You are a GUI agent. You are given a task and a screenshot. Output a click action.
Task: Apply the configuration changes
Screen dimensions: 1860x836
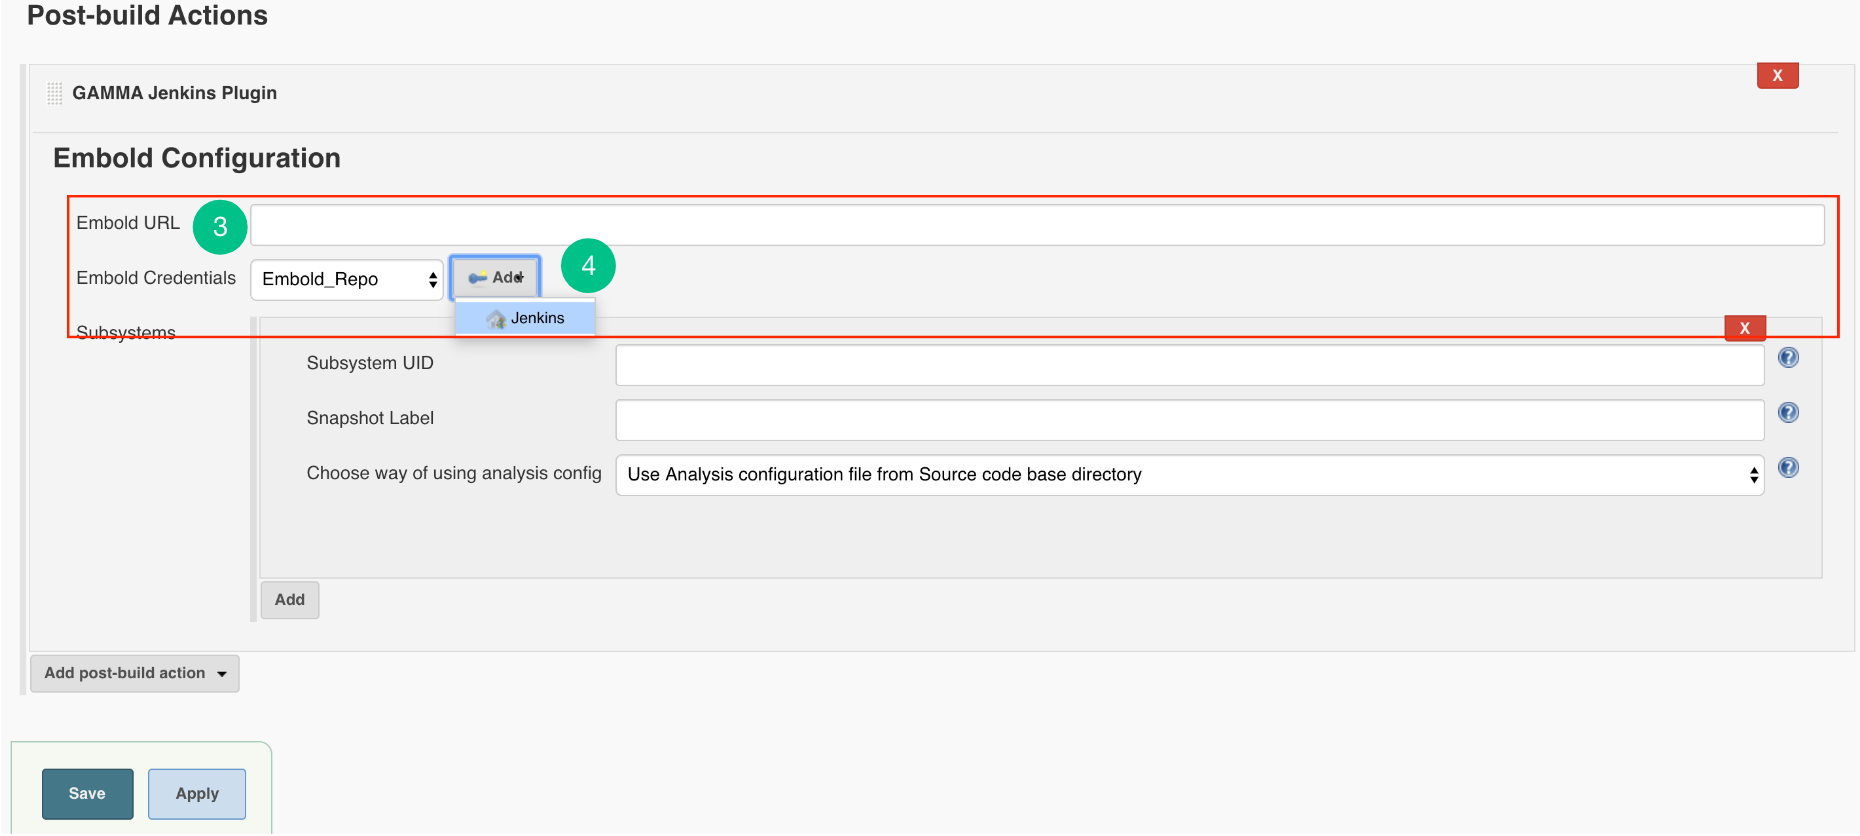click(x=197, y=794)
